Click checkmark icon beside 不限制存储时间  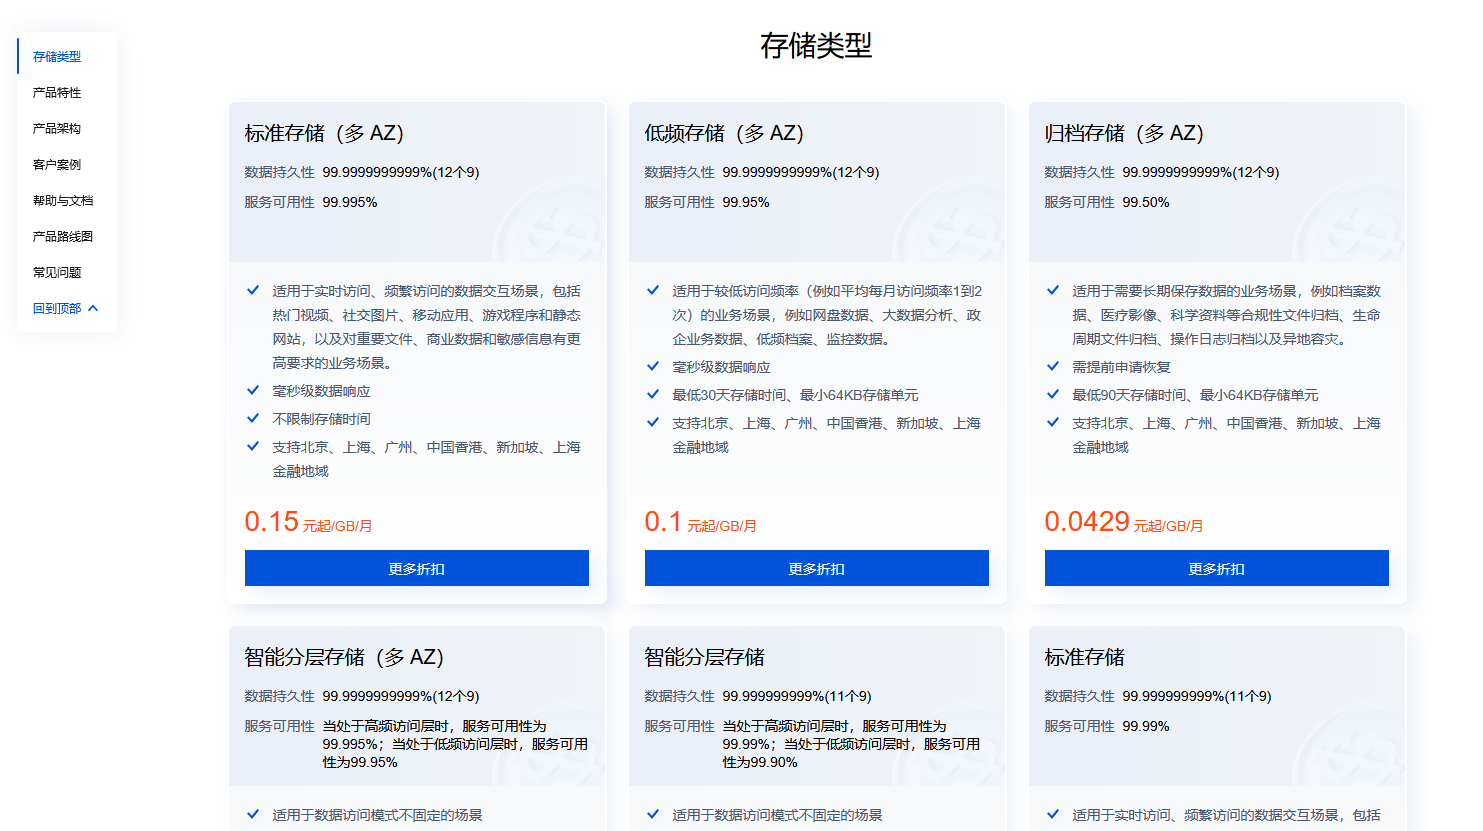[x=253, y=418]
